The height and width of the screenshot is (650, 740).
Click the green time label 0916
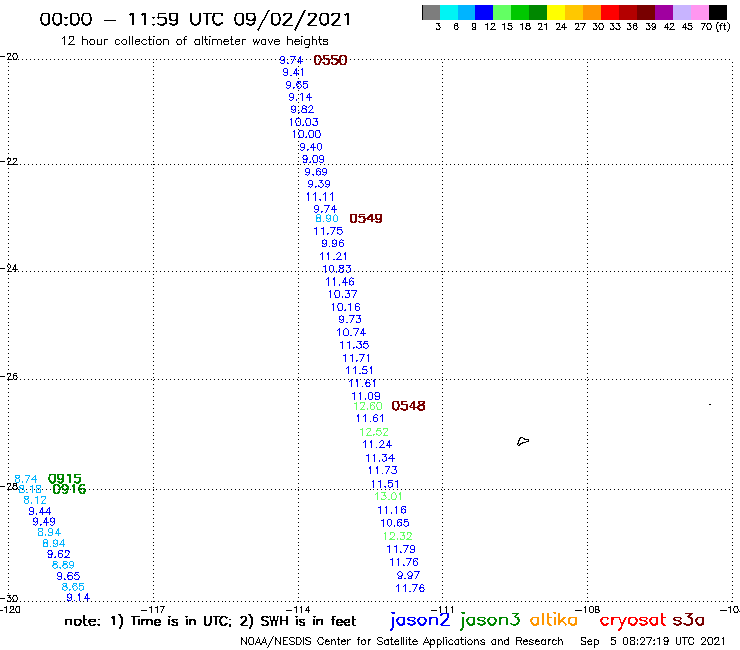tap(69, 490)
